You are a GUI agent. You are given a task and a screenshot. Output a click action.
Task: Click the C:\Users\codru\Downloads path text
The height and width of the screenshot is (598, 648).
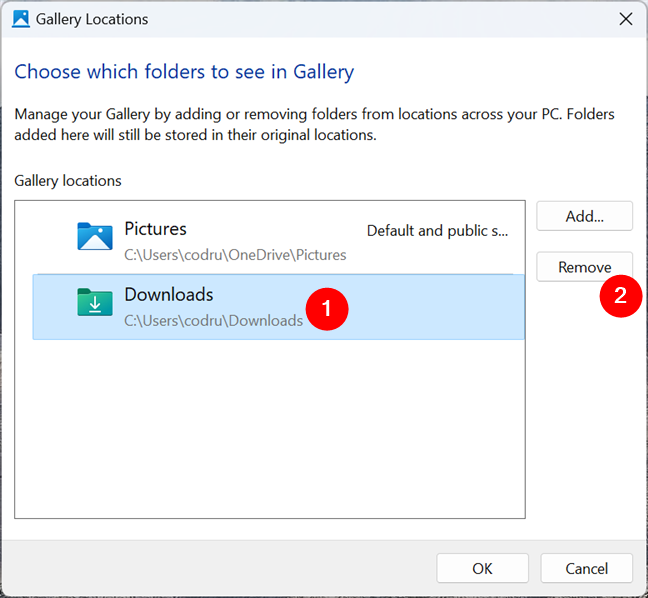click(214, 321)
